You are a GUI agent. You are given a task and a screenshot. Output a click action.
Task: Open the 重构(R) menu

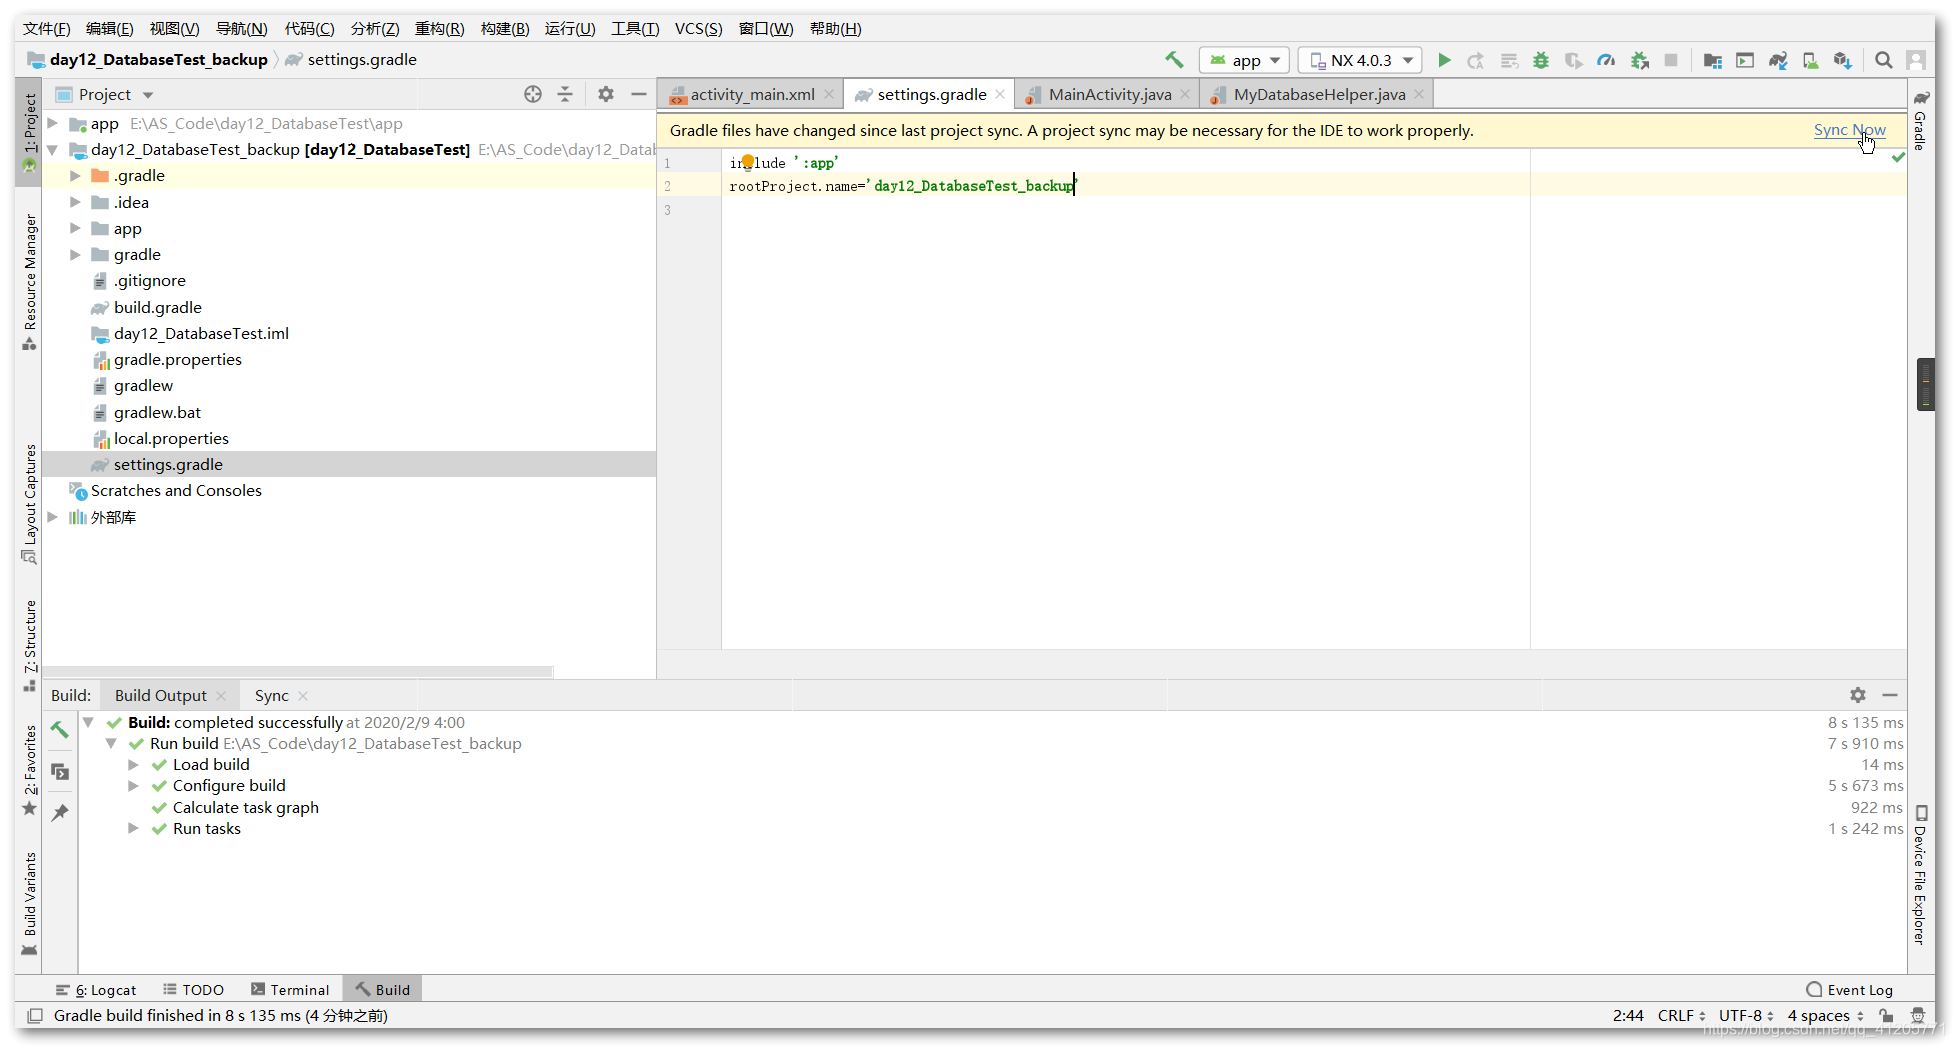(x=440, y=28)
